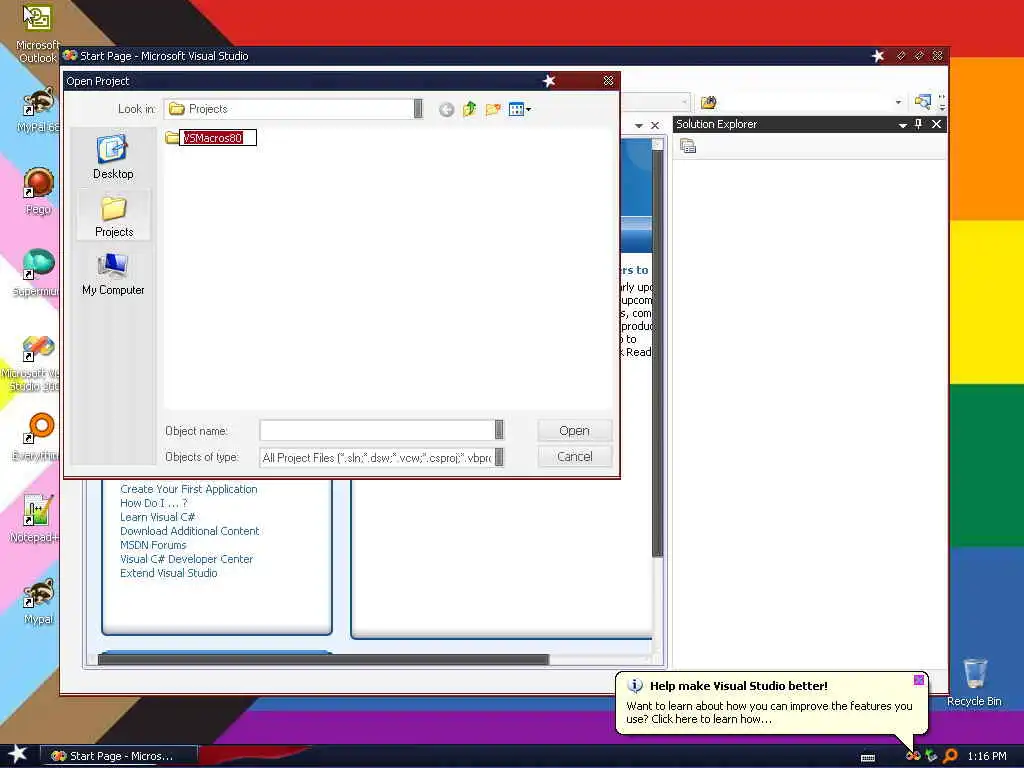Go up one folder level in dialog
1024x768 pixels.
470,109
